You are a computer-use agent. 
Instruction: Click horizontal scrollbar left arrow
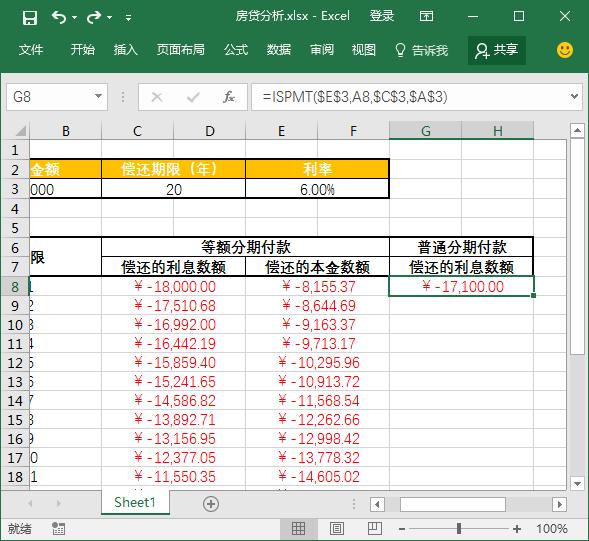click(x=377, y=504)
